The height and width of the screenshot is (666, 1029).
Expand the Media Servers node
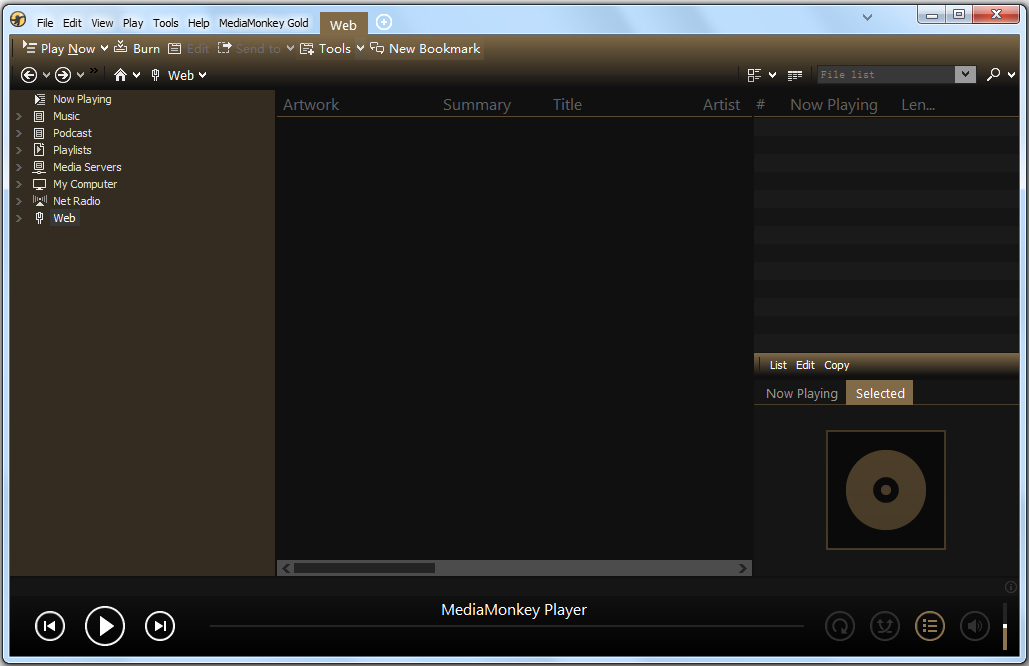[x=19, y=167]
